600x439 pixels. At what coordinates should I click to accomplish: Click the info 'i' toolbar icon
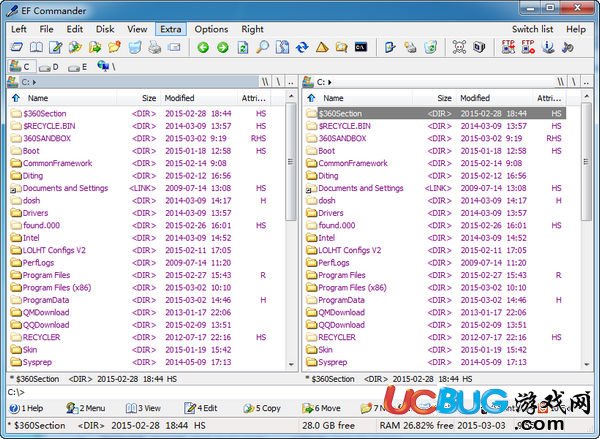[548, 47]
